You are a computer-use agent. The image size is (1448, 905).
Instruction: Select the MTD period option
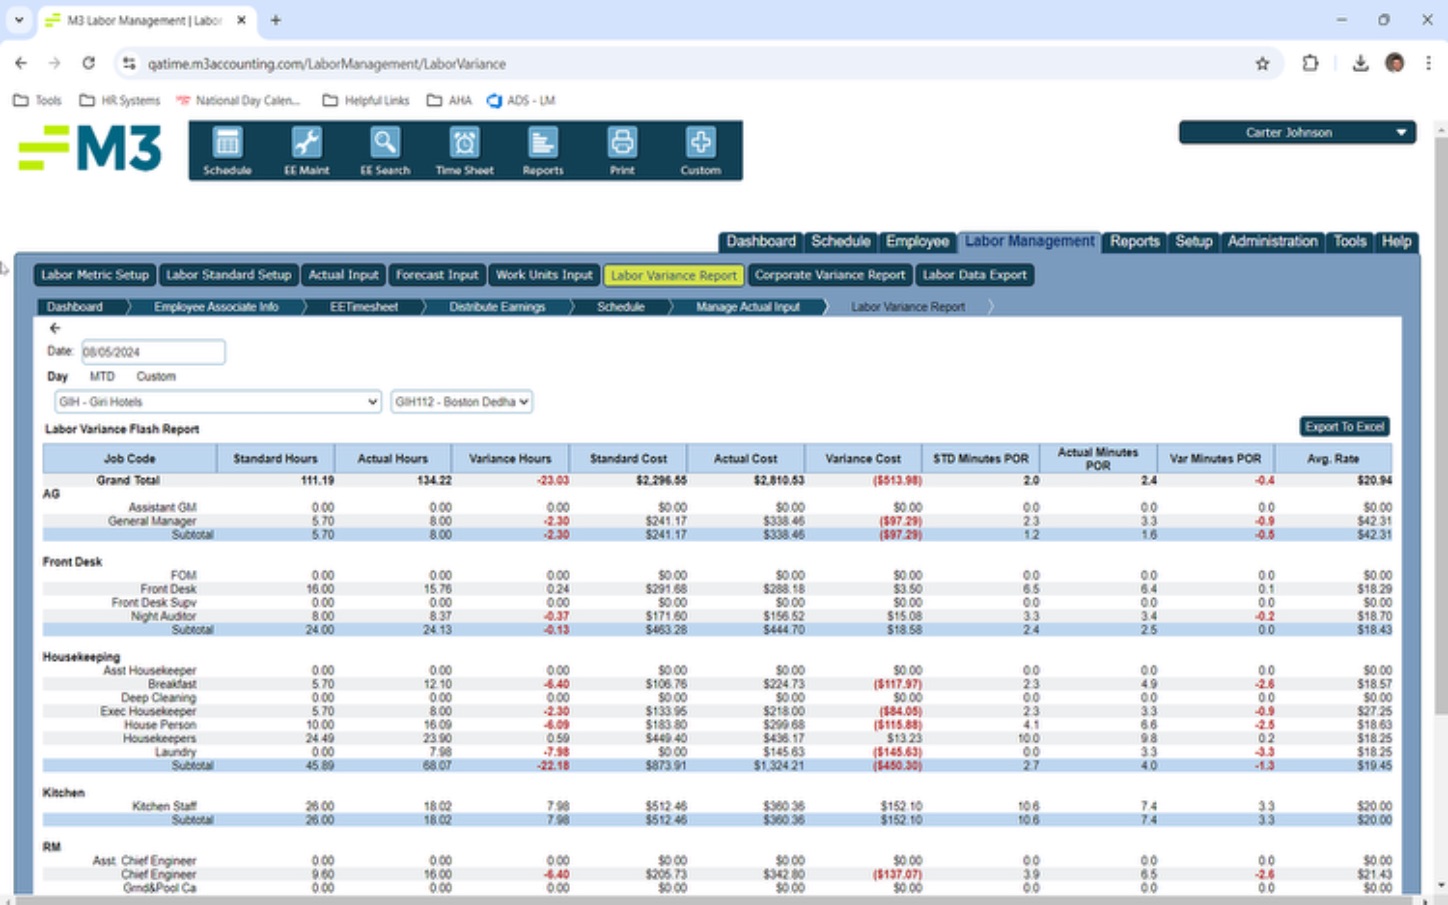coord(102,377)
